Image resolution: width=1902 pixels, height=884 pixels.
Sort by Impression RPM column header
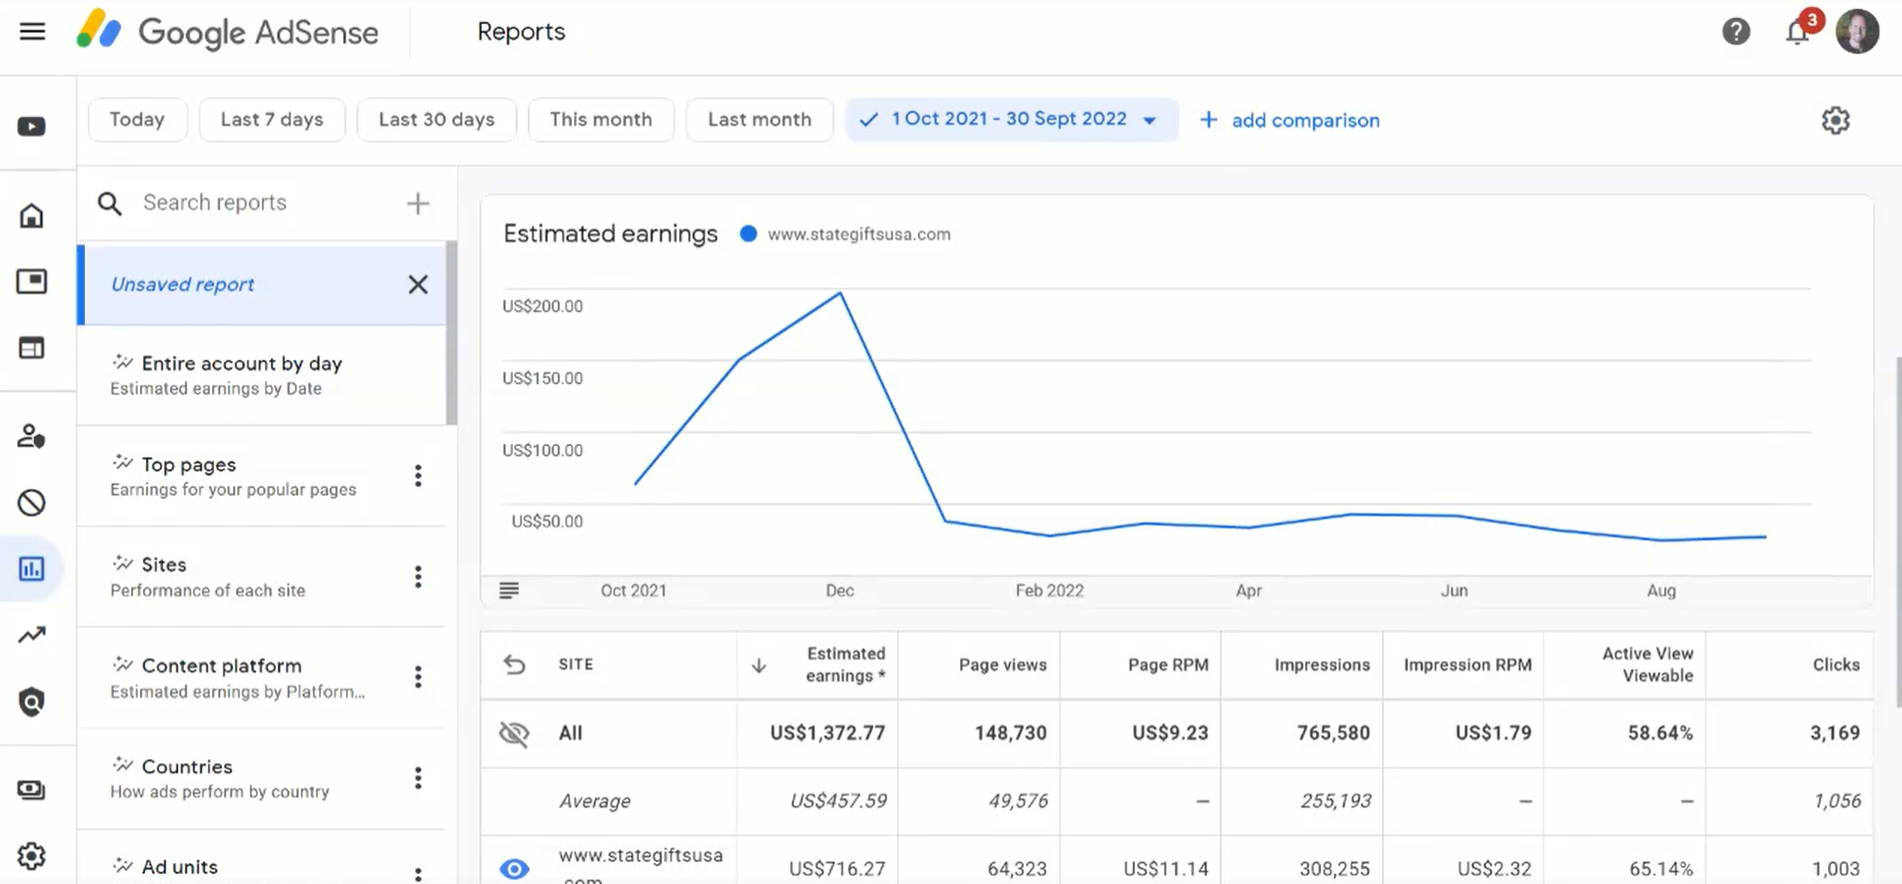click(1467, 665)
